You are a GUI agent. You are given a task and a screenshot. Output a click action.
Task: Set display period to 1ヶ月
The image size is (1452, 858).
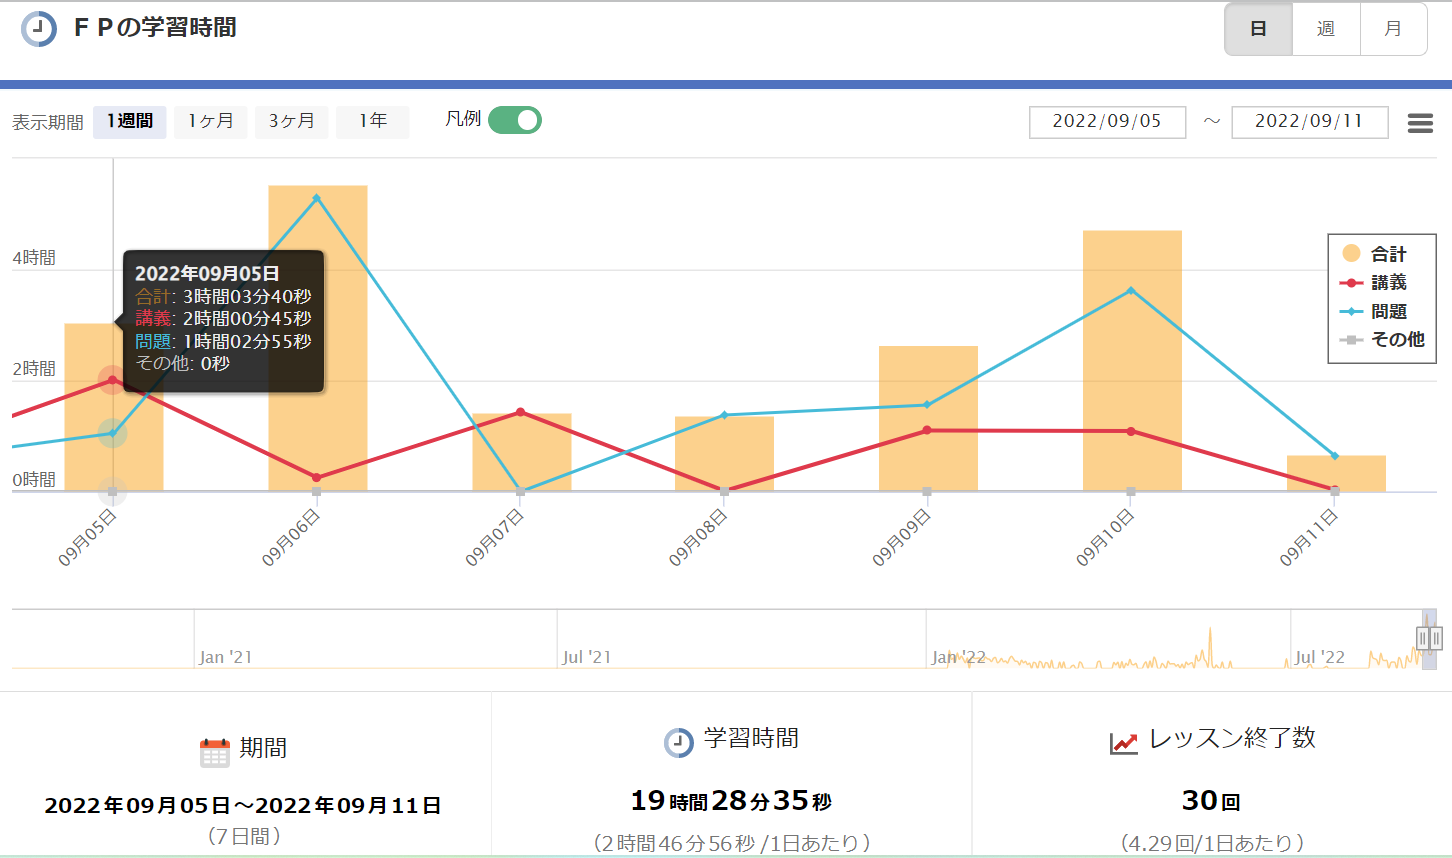(210, 122)
